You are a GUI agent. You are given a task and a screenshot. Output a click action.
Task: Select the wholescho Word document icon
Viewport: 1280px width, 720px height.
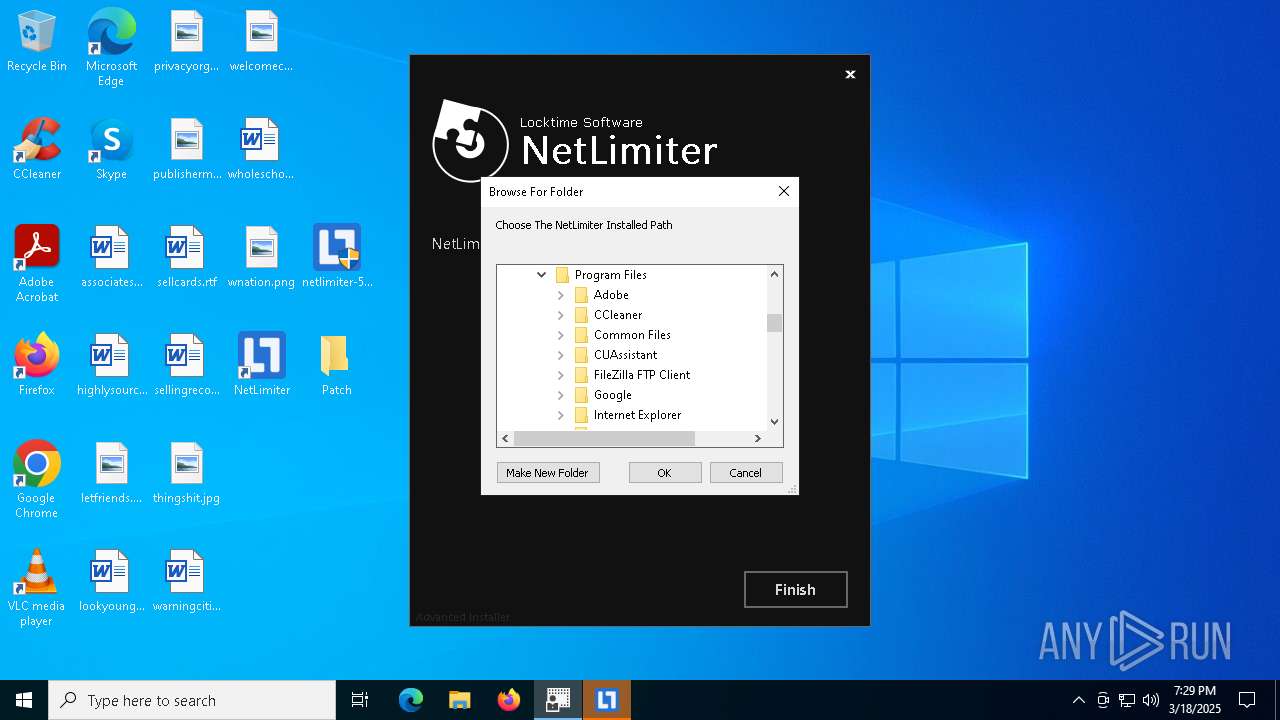pyautogui.click(x=261, y=150)
